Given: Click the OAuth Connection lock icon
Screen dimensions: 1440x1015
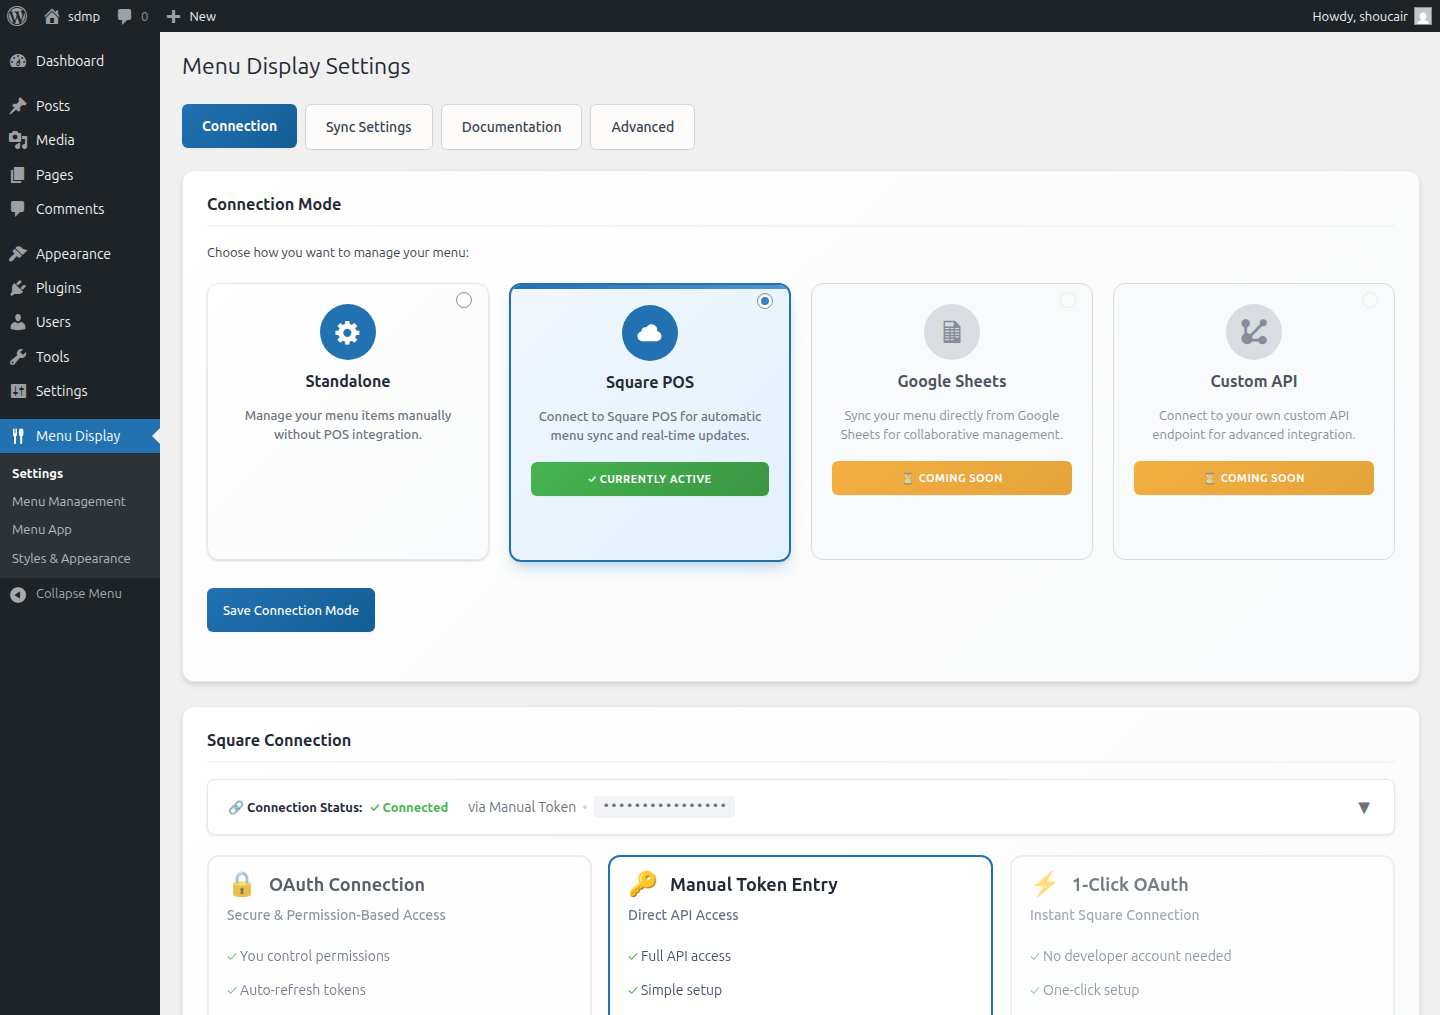Looking at the screenshot, I should tap(242, 884).
